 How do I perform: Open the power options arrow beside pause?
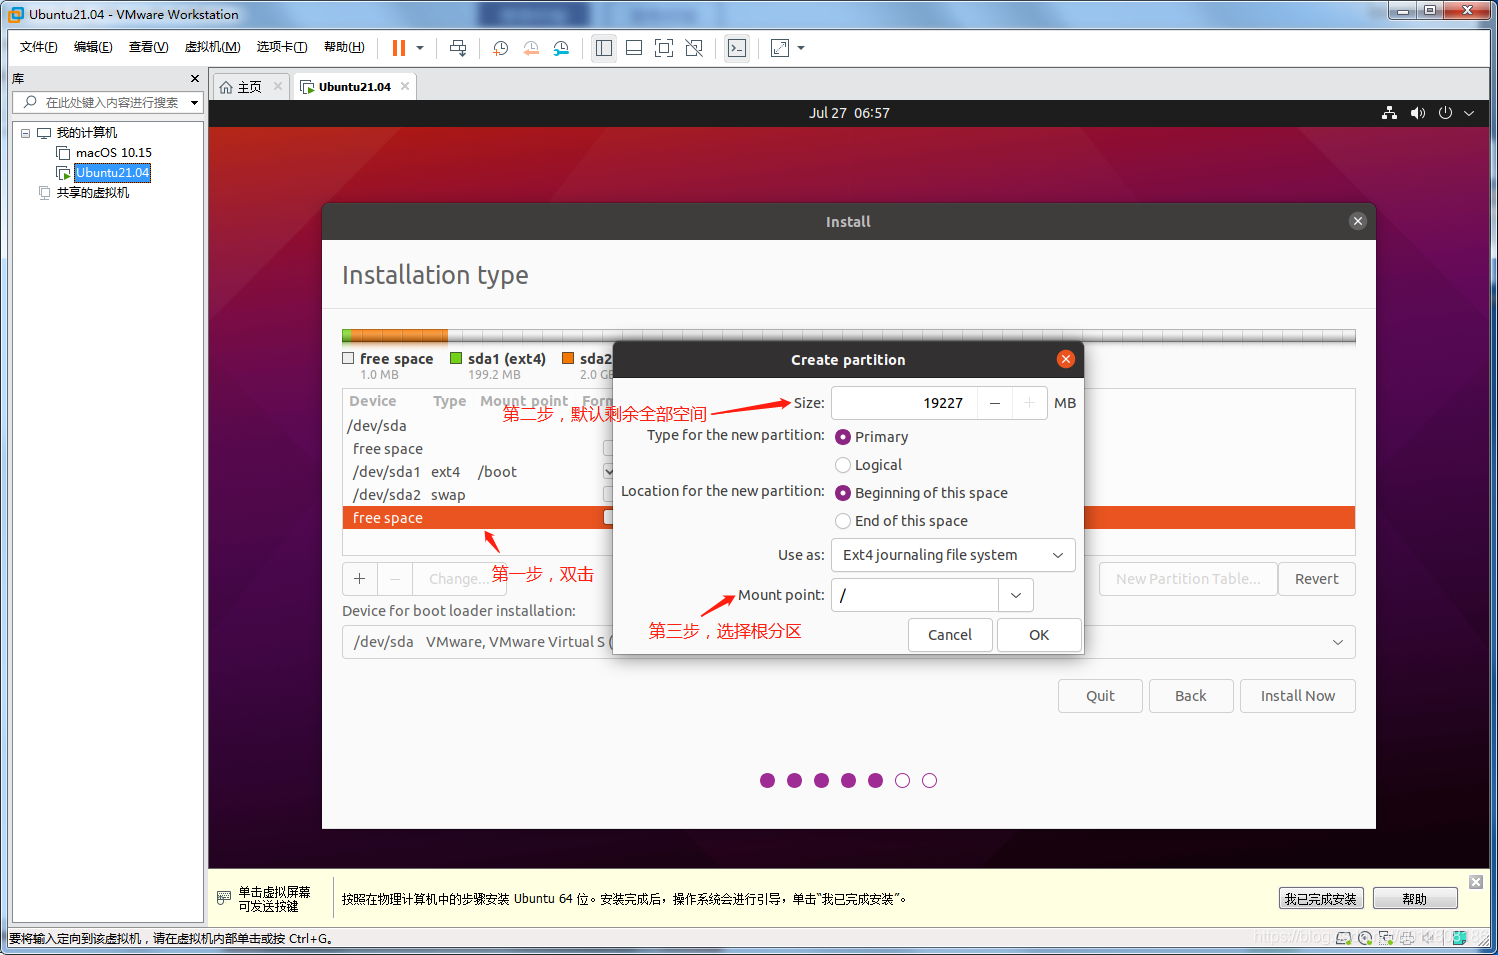[420, 48]
